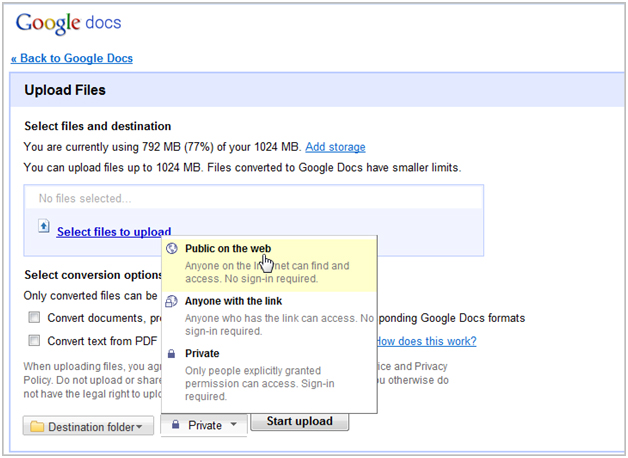Viewport: 628px width, 458px height.
Task: Click the lock icon in the Private dropdown button
Action: pos(175,425)
